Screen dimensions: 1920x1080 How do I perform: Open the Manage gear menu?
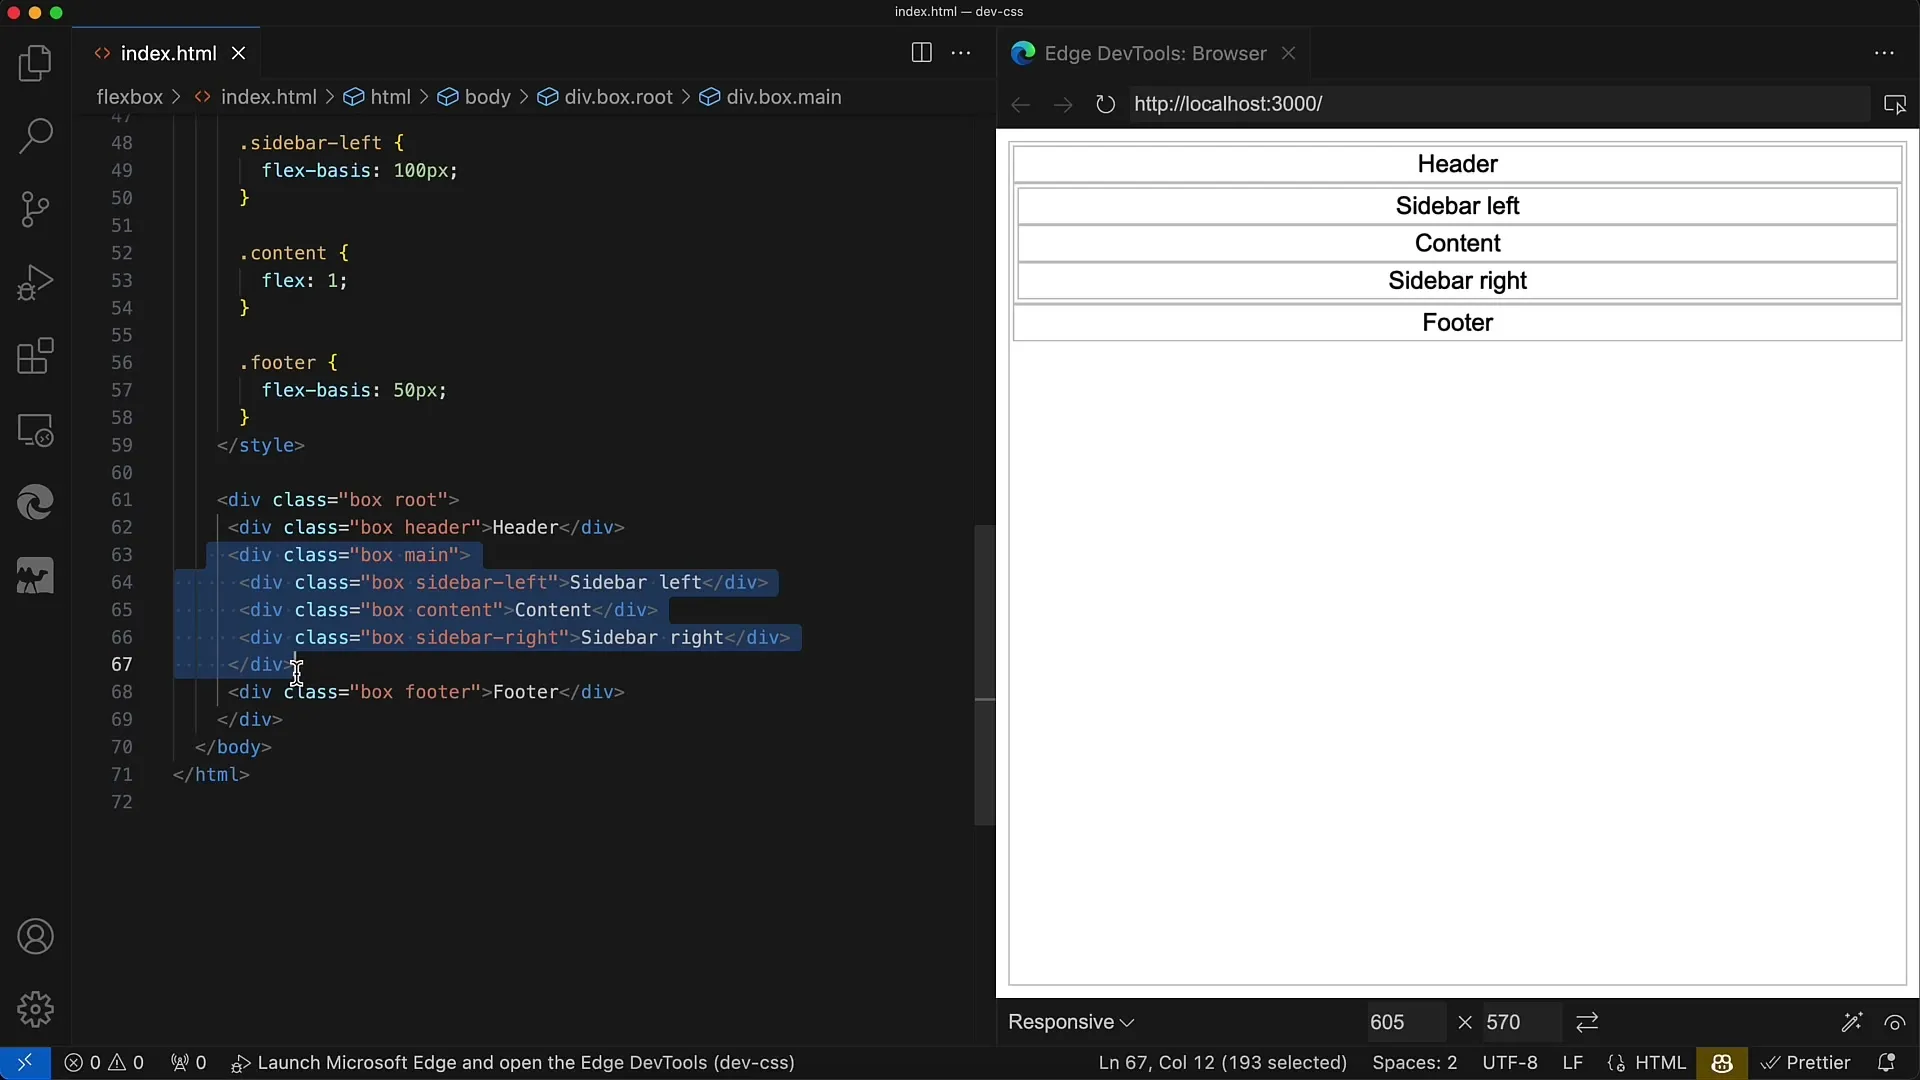click(35, 1010)
